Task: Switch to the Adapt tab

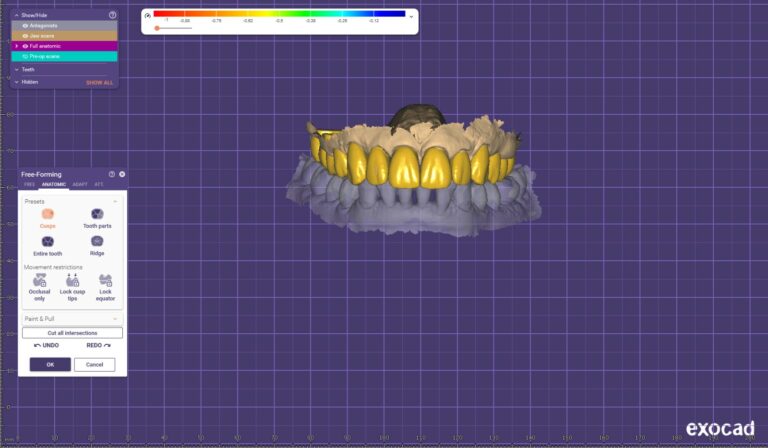Action: click(80, 185)
